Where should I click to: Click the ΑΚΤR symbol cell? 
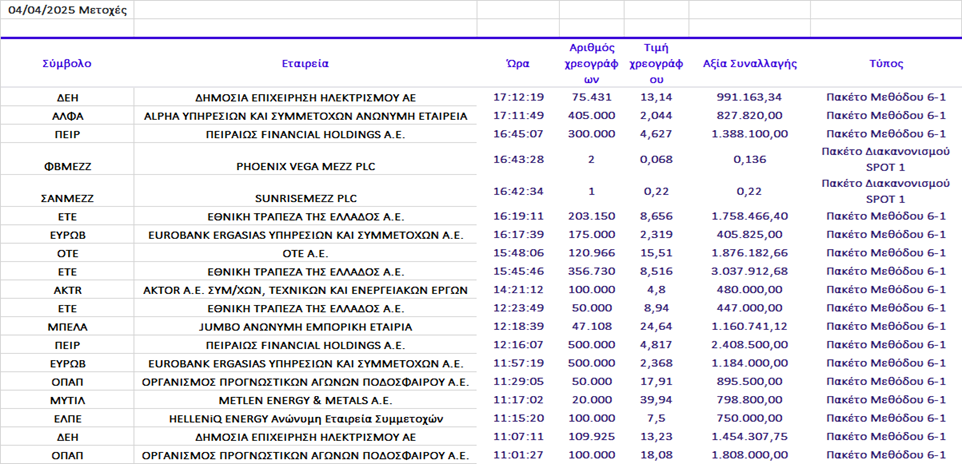67,290
